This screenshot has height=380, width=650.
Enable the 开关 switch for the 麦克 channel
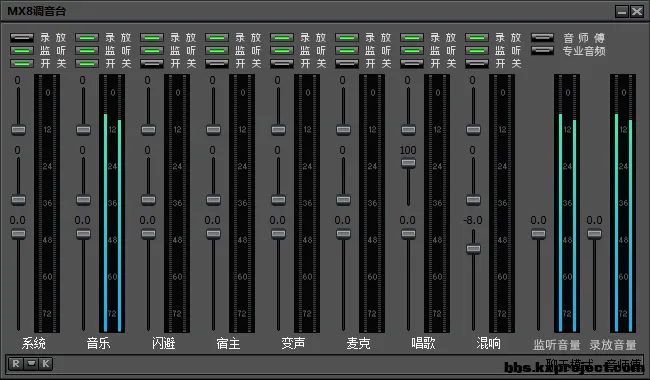click(x=347, y=64)
